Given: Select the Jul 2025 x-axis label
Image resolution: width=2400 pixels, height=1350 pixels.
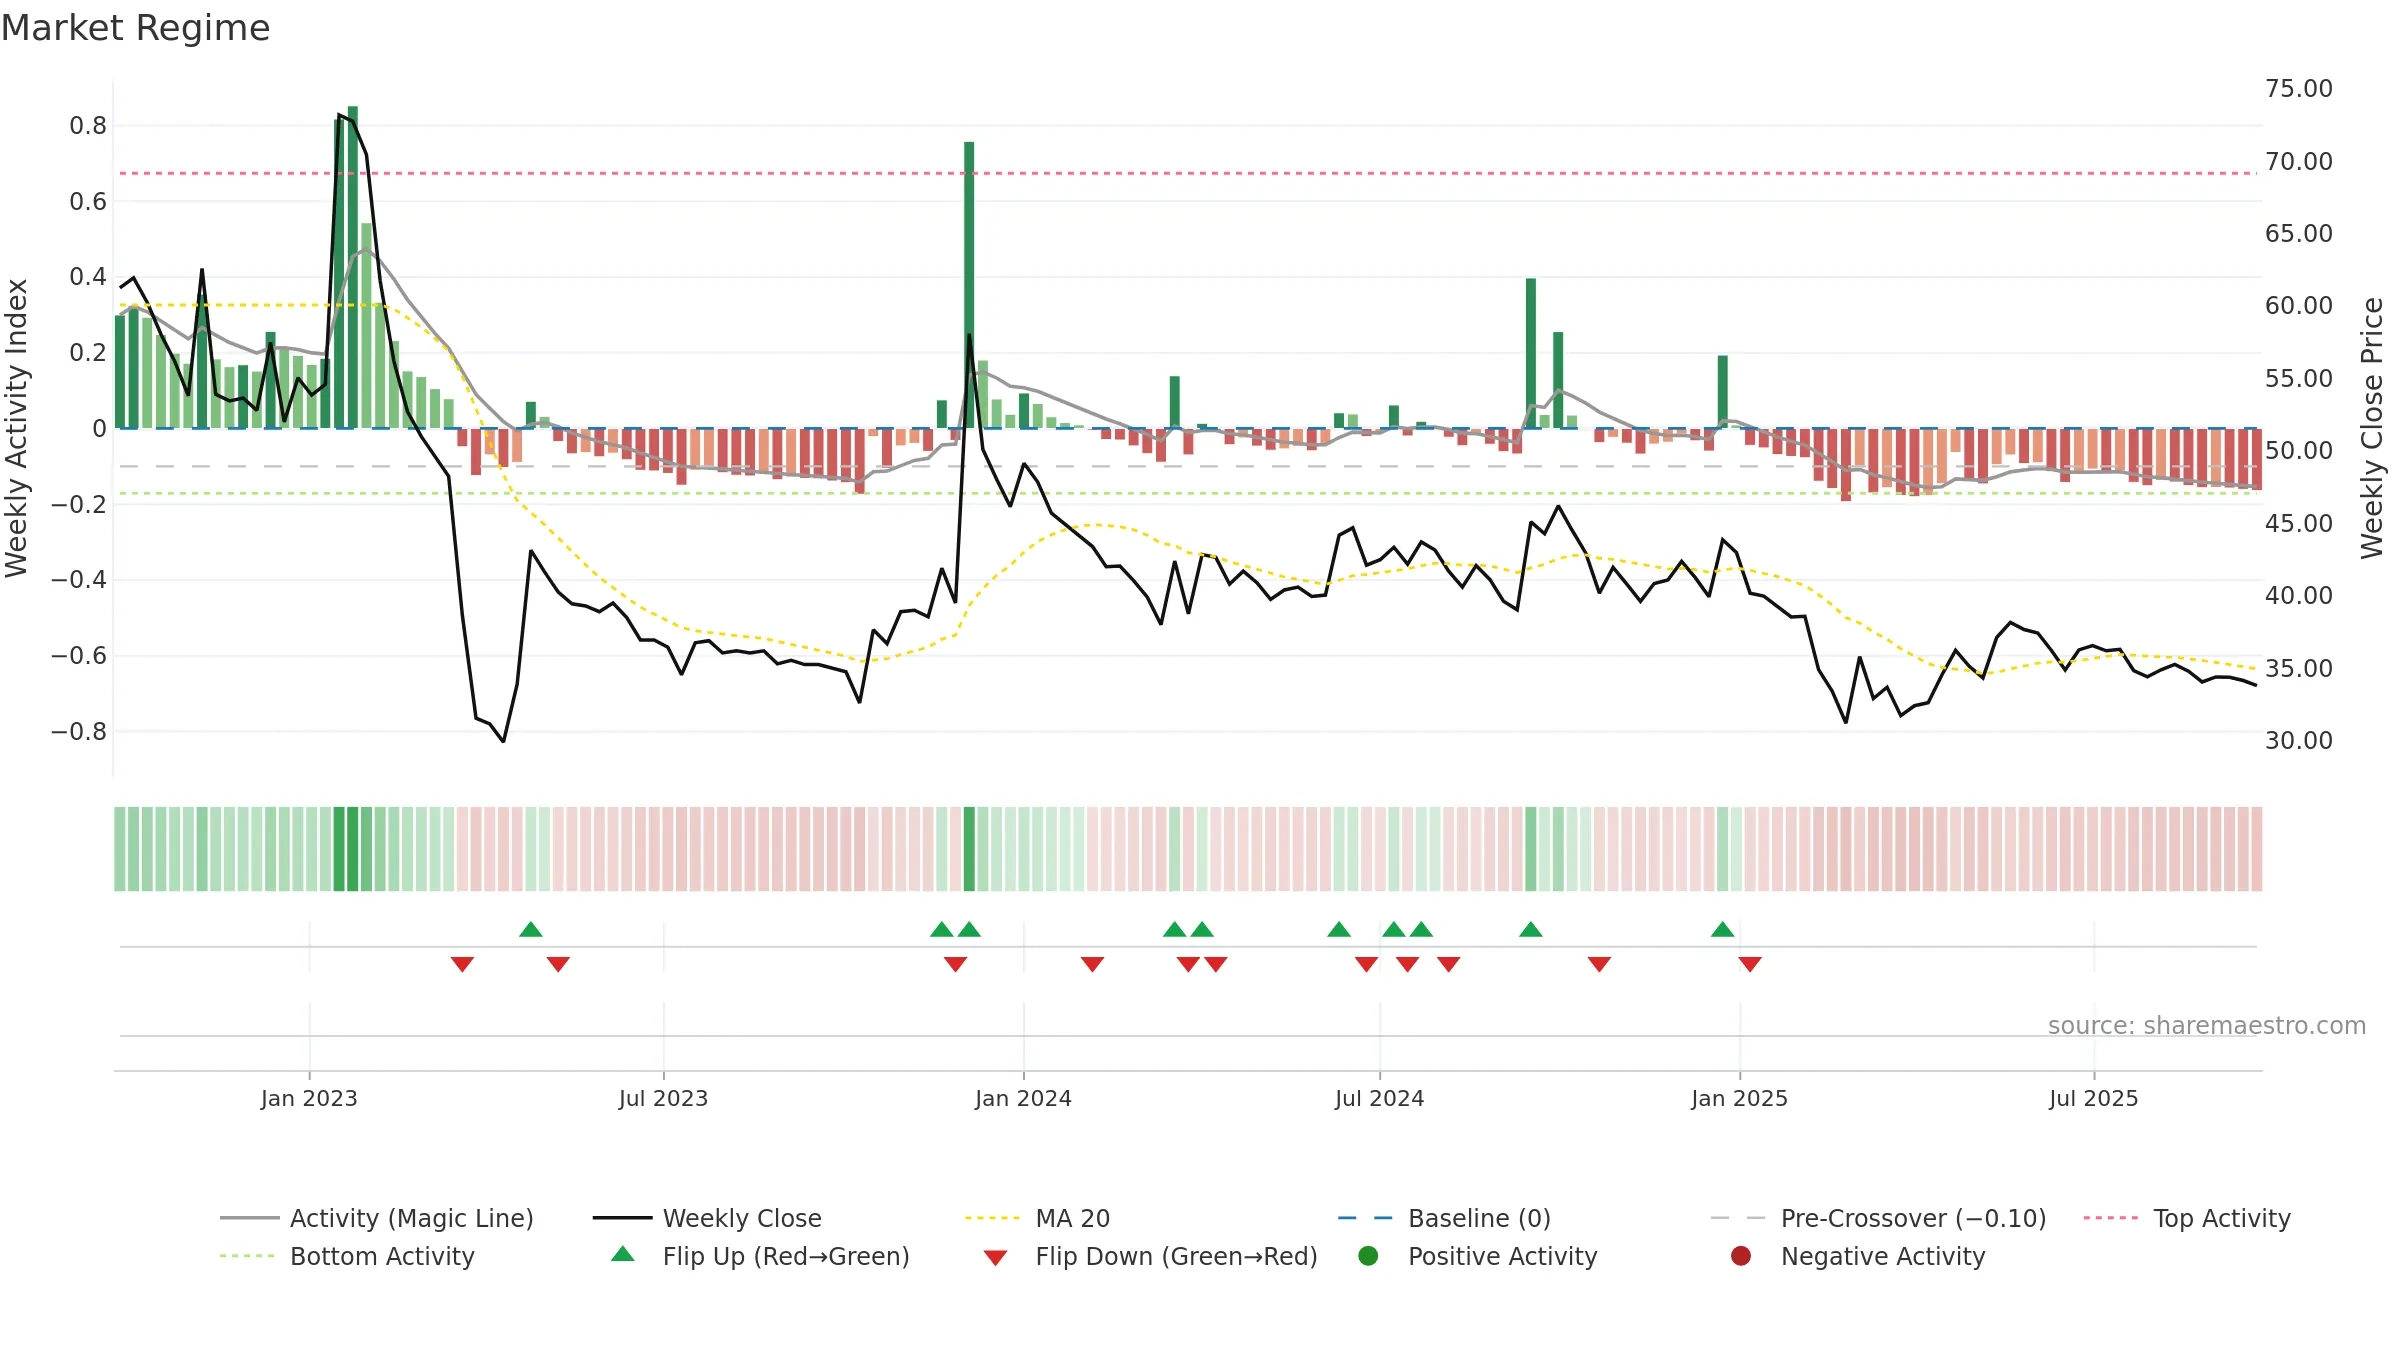Looking at the screenshot, I should click(x=2093, y=1098).
